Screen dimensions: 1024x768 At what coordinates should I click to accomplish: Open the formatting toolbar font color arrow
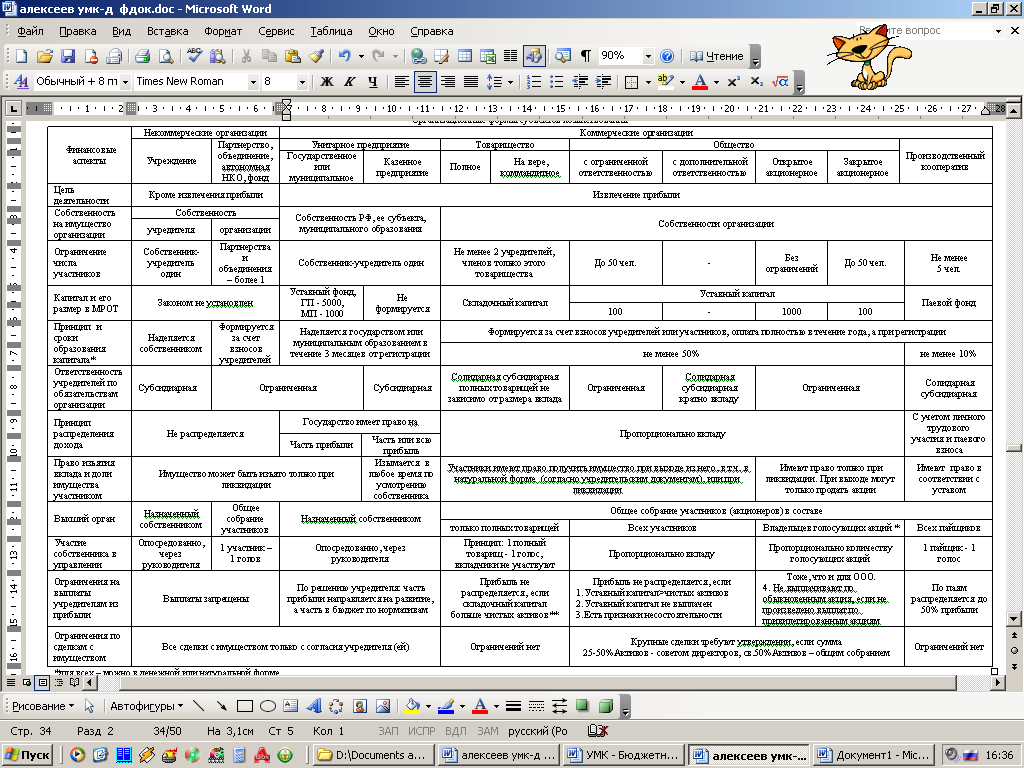tap(716, 82)
